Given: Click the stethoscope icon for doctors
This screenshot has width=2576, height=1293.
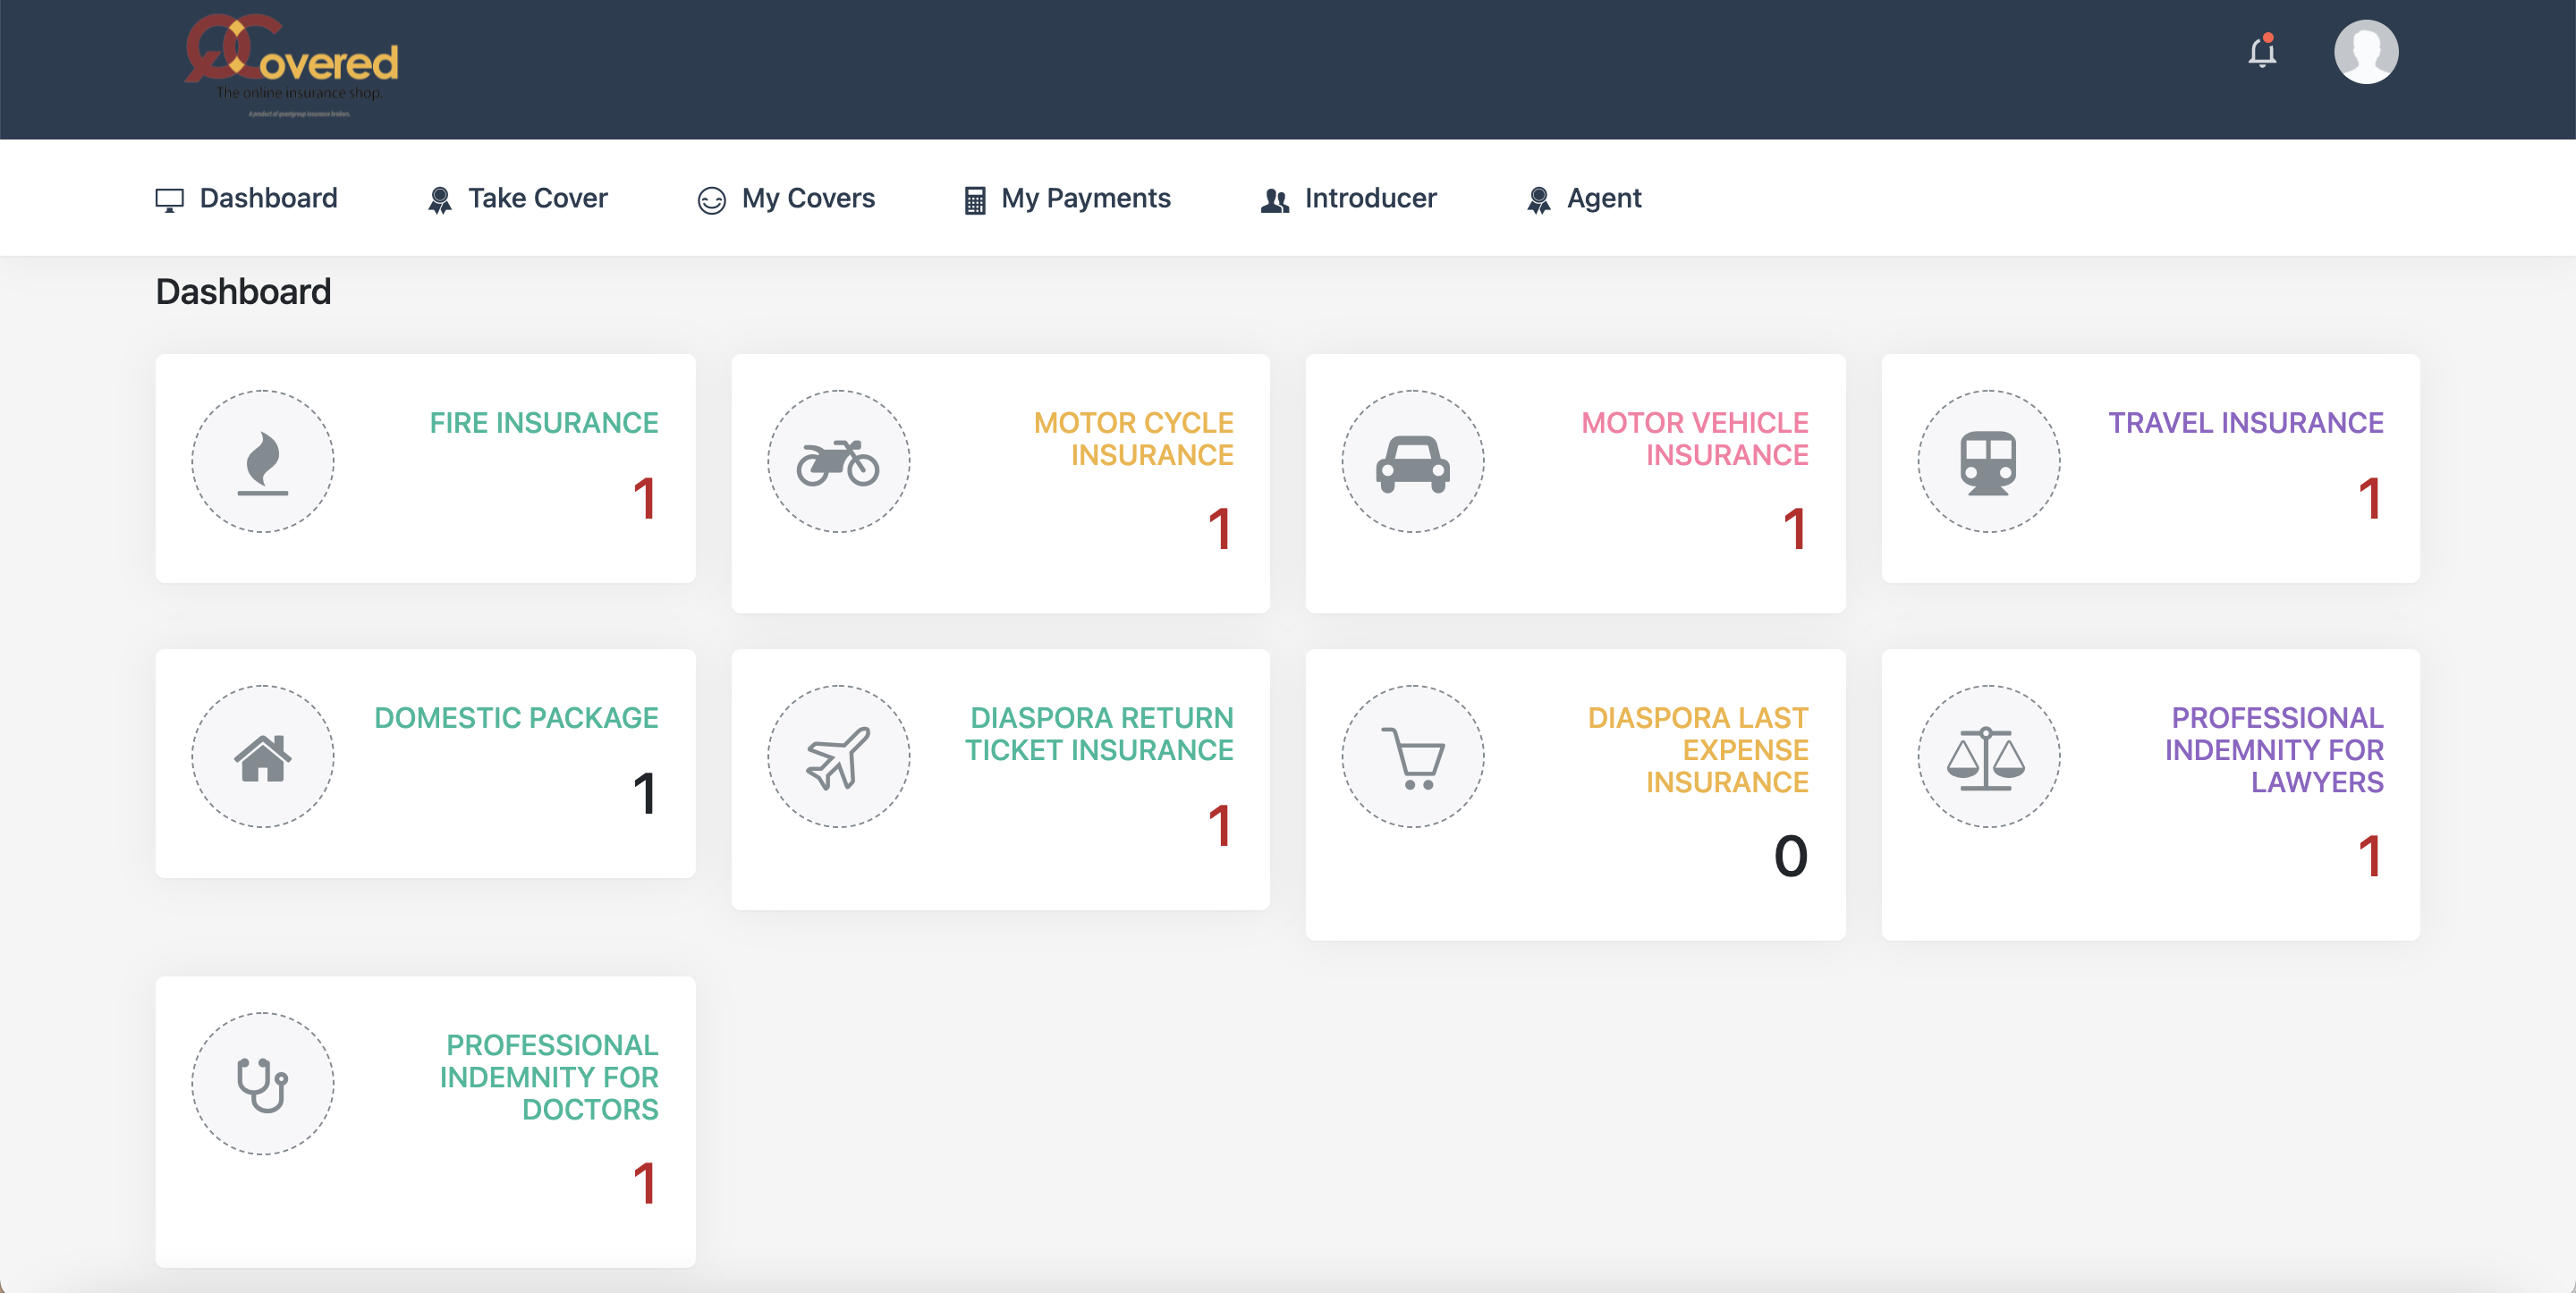Looking at the screenshot, I should click(x=263, y=1084).
